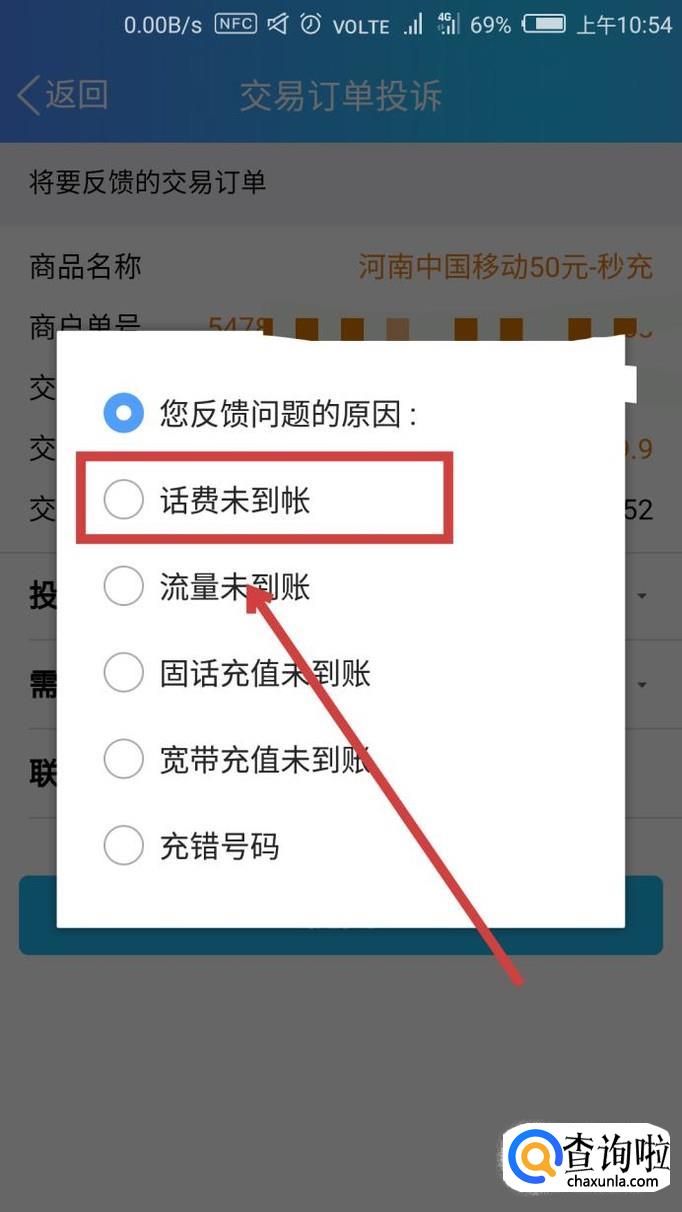This screenshot has width=682, height=1212.
Task: Tap the product name 河南中国移动50元-秒充
Action: click(505, 267)
